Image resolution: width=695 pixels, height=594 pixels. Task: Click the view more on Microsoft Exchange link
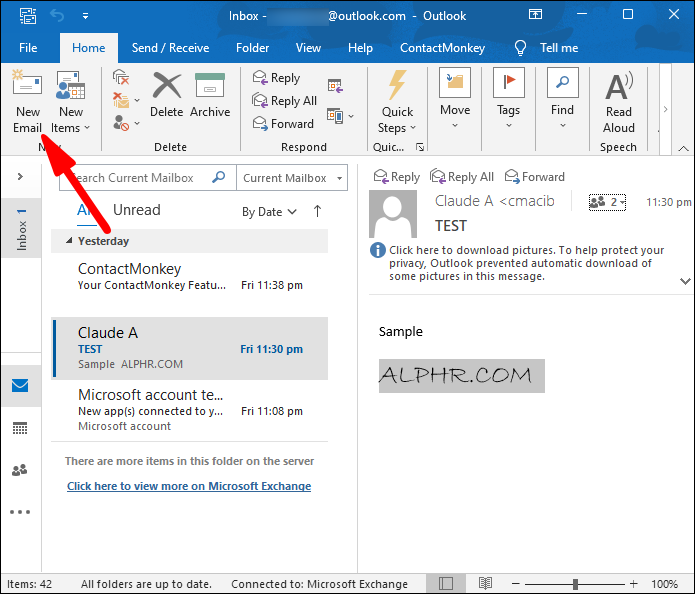coord(189,486)
